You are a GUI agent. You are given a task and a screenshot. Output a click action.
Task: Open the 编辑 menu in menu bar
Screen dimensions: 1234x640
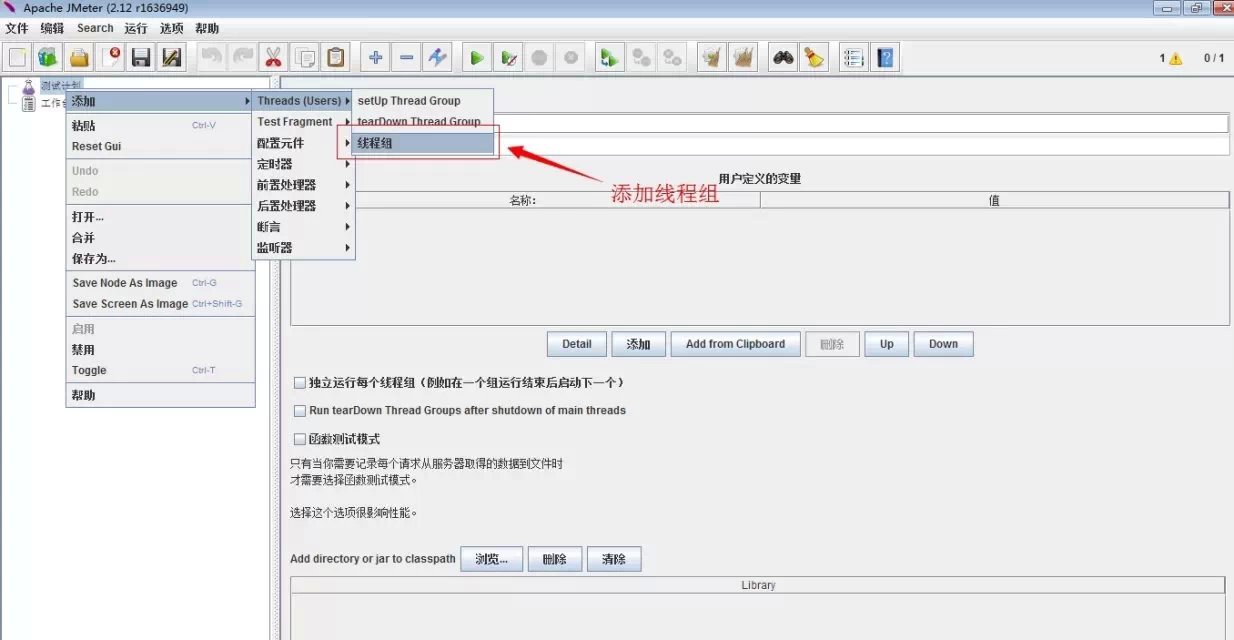coord(52,28)
